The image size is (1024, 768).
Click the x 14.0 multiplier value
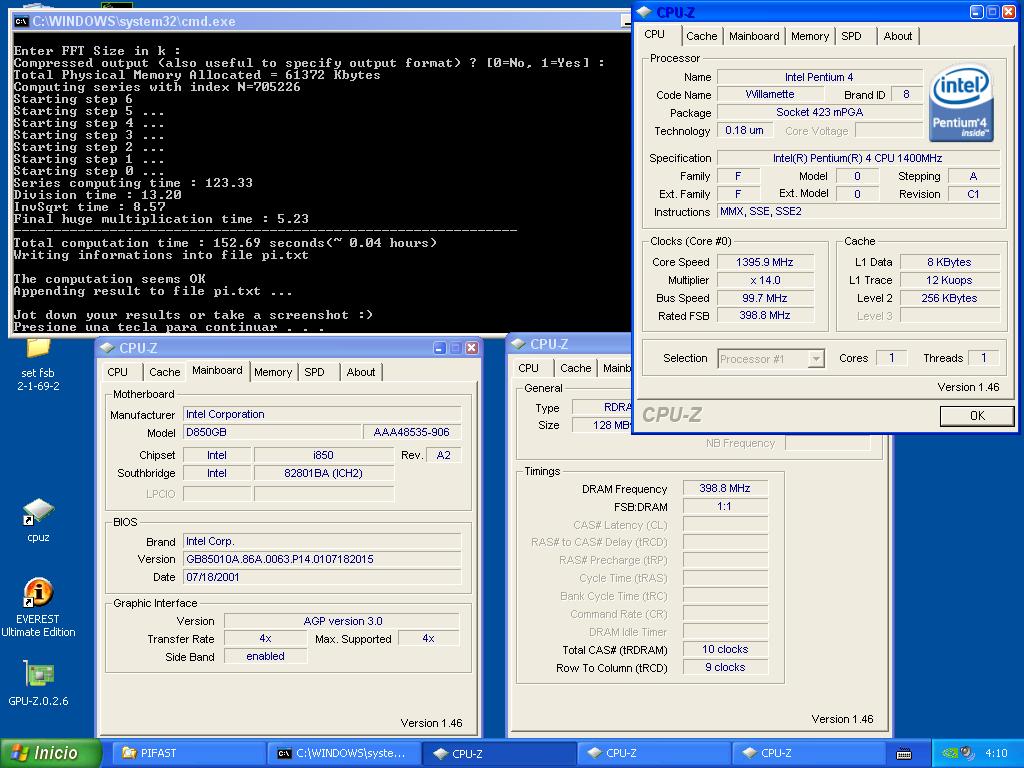[x=765, y=280]
